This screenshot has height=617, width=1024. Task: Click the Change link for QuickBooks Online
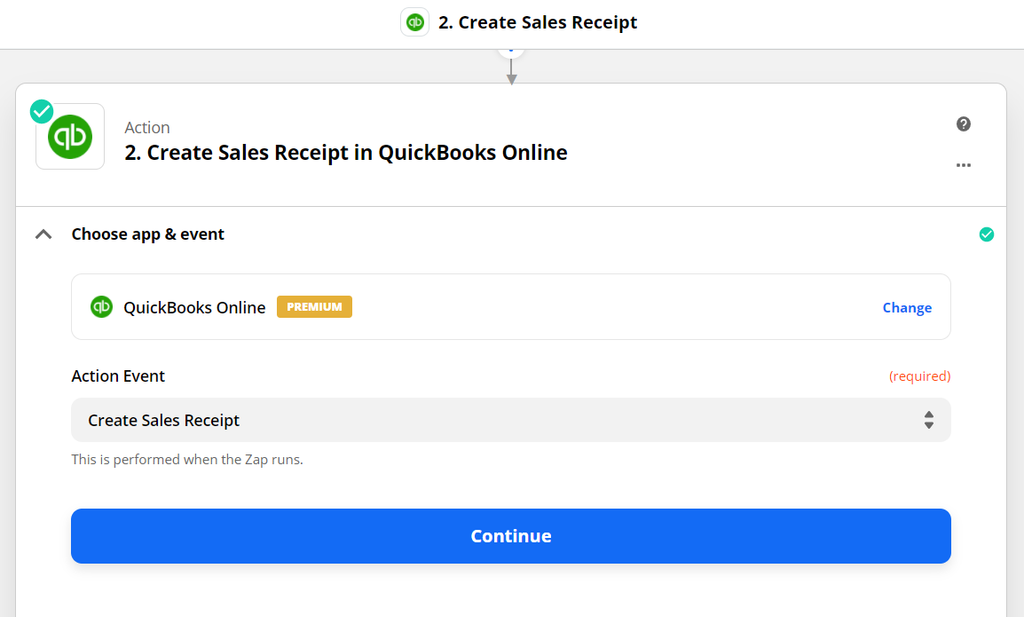click(x=906, y=307)
